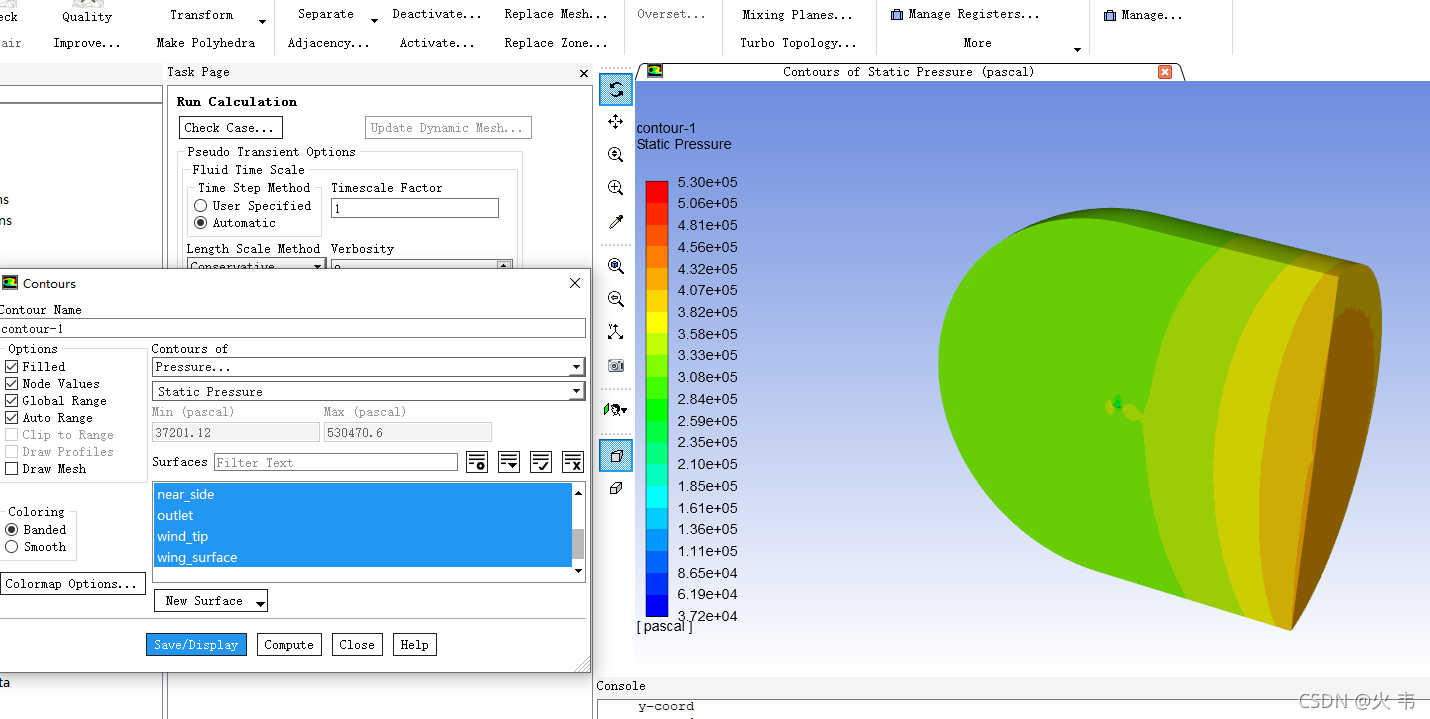Open Colormap Options dialog
1430x719 pixels.
point(71,584)
